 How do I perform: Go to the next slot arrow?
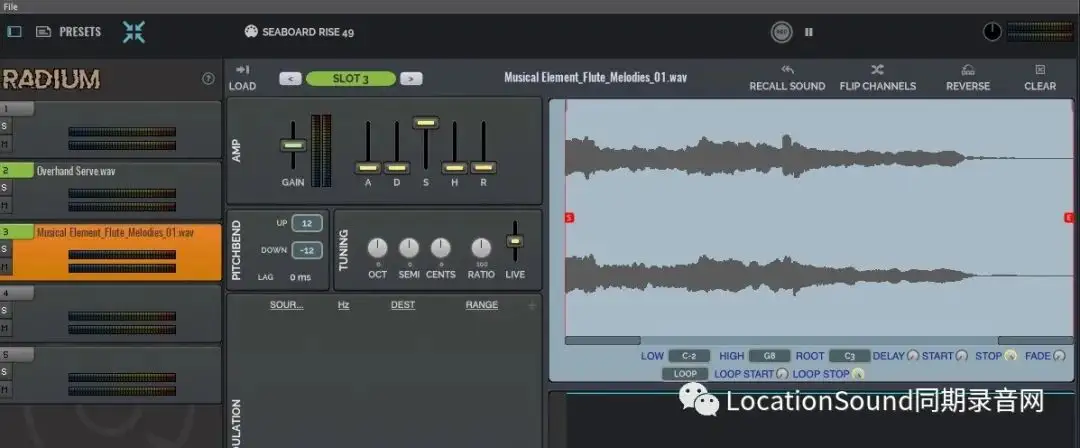[411, 79]
